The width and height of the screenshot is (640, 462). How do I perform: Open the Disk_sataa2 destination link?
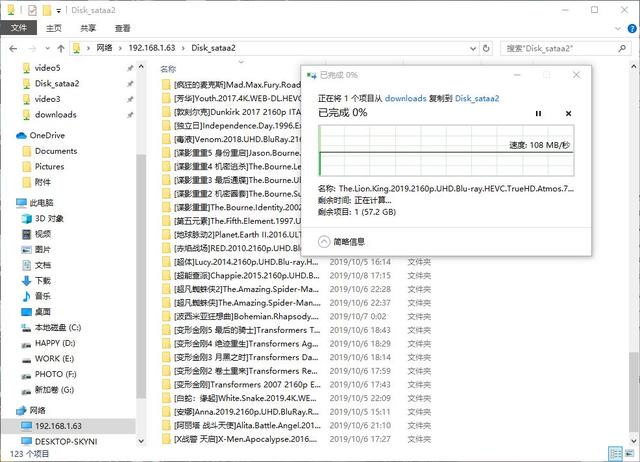tap(477, 98)
